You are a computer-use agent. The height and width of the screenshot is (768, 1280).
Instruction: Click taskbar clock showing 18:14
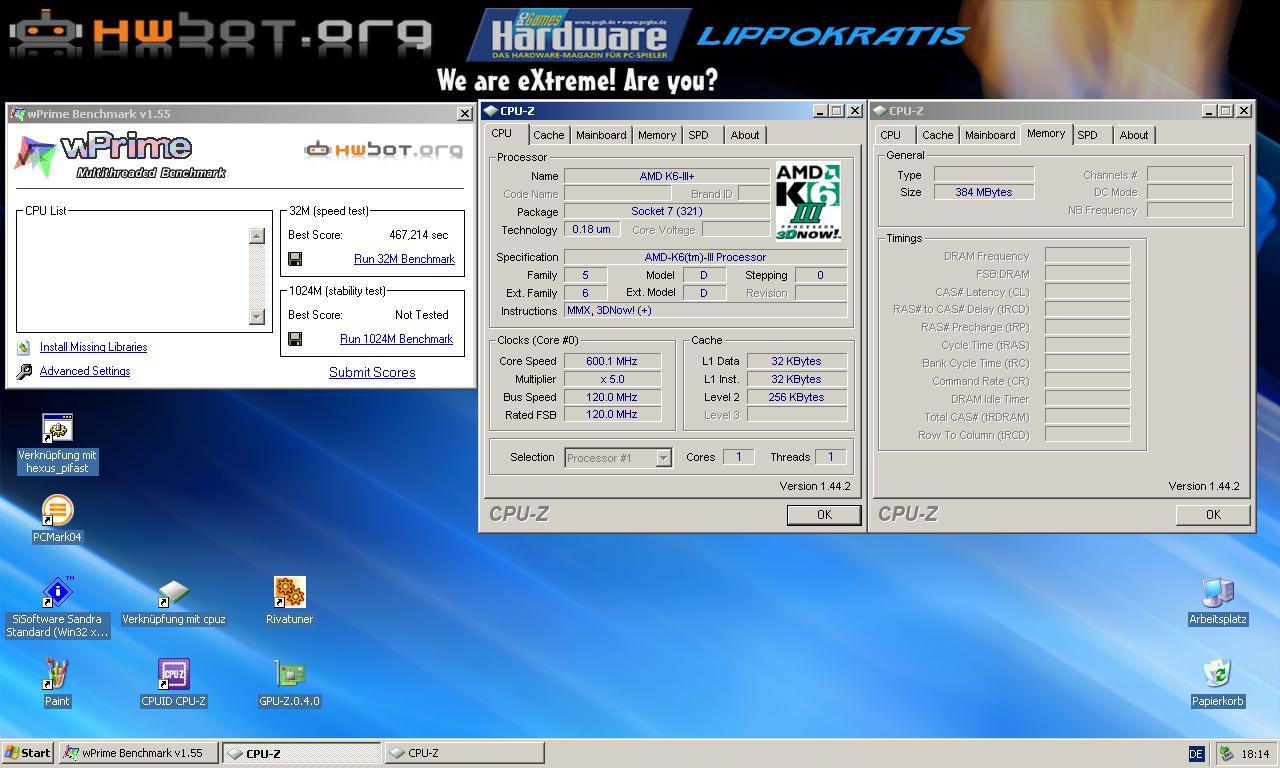click(1255, 754)
